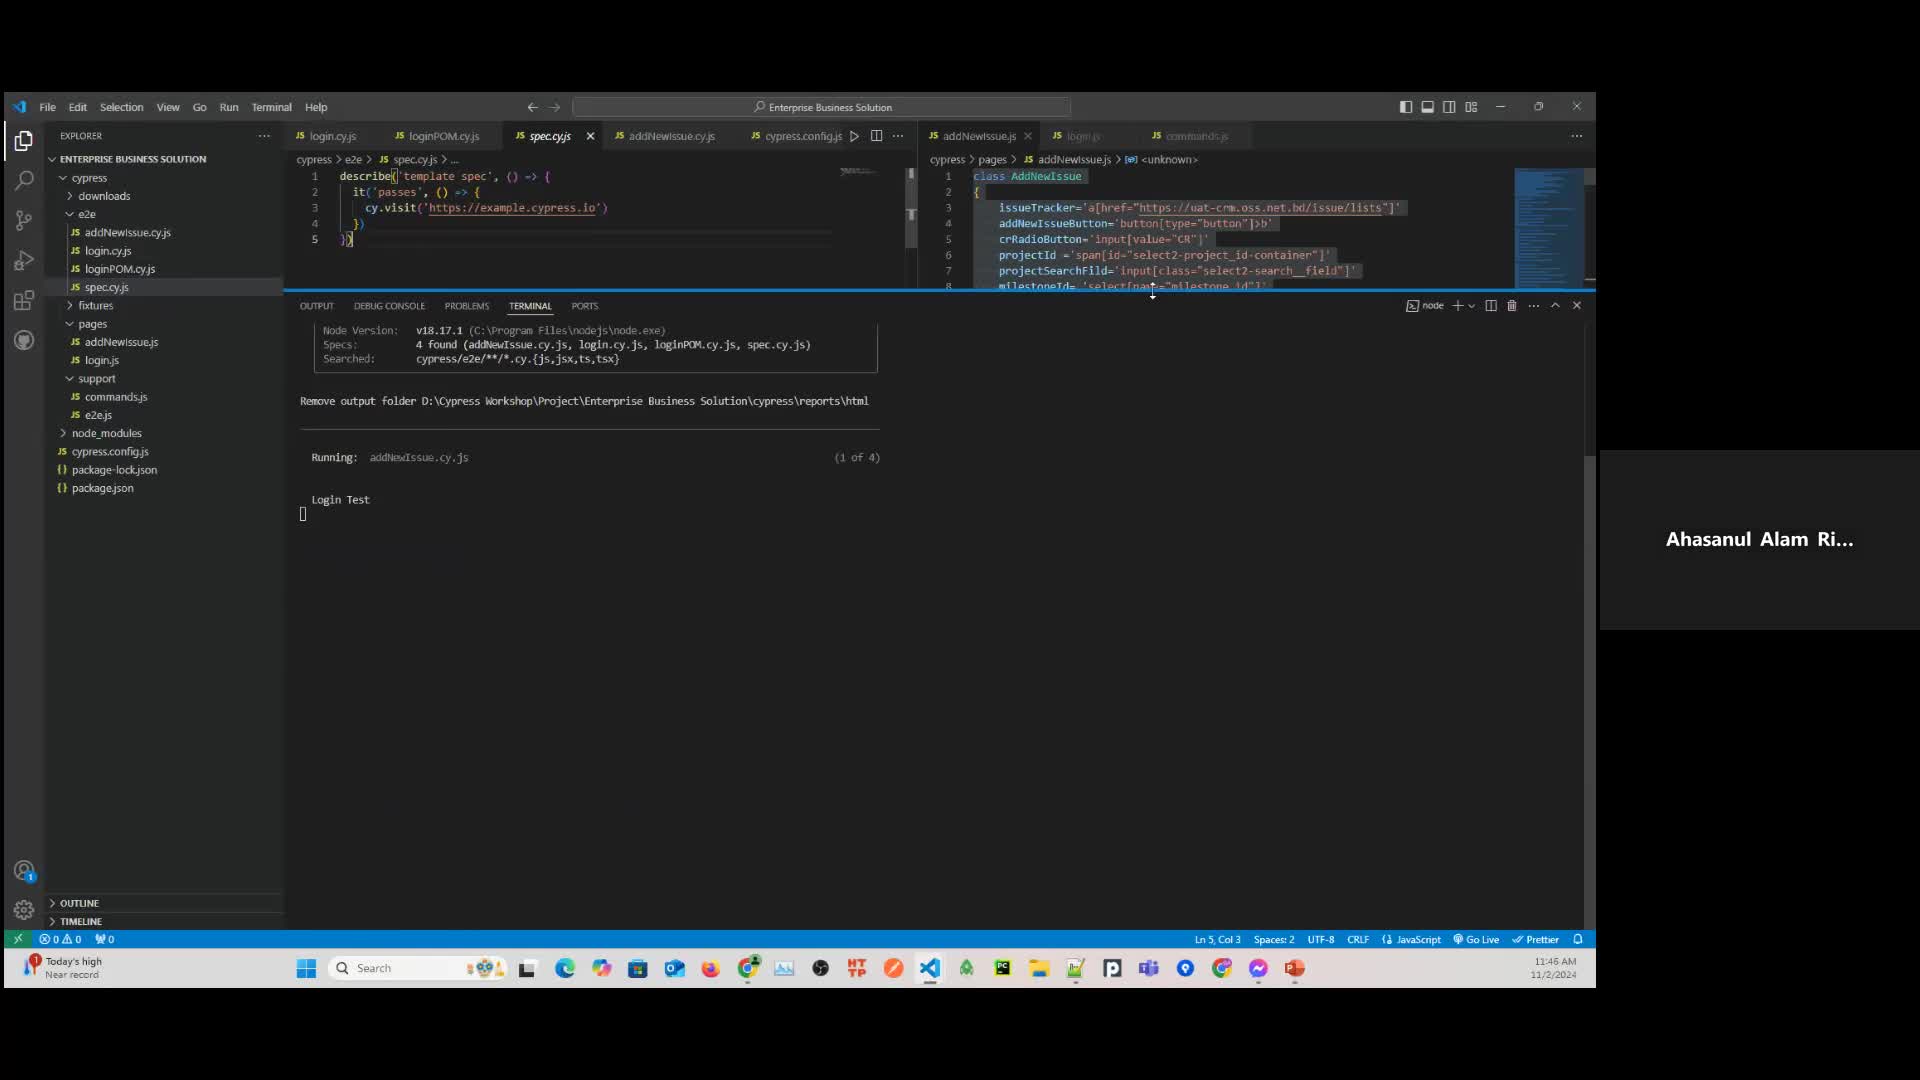
Task: Run the spec.cy.js file with the play button
Action: pyautogui.click(x=855, y=136)
